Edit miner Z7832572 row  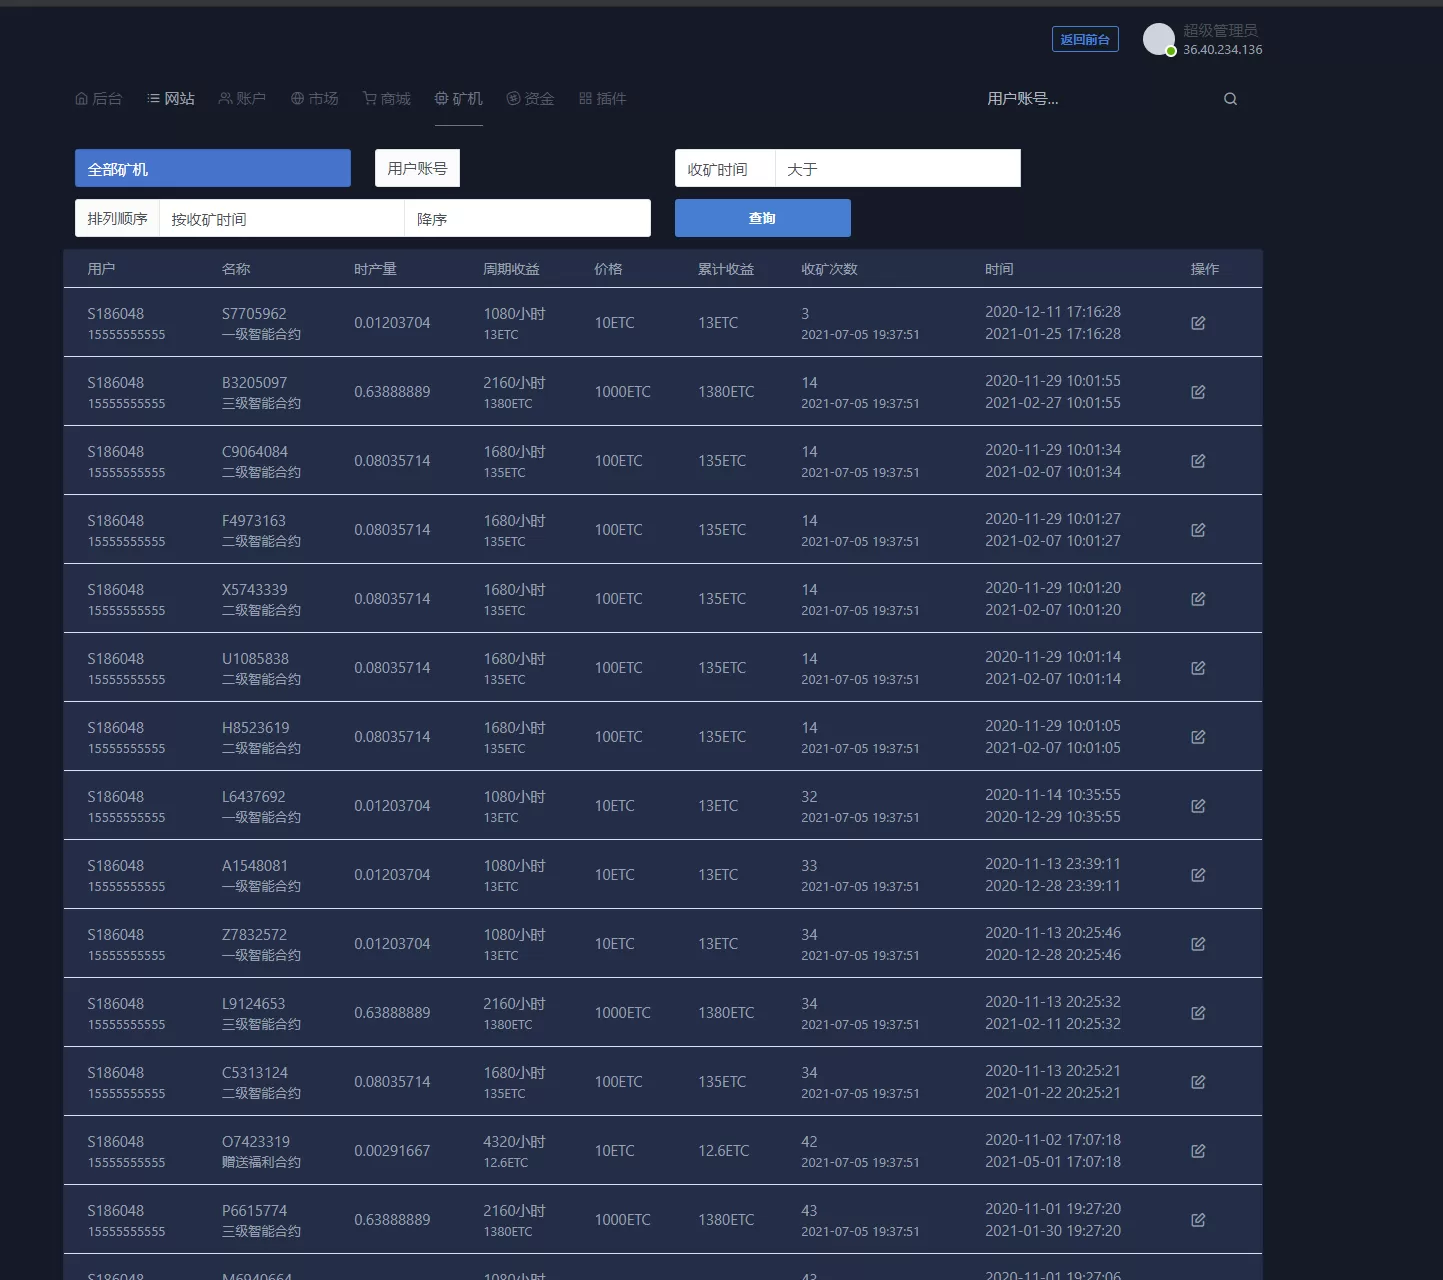[1198, 944]
